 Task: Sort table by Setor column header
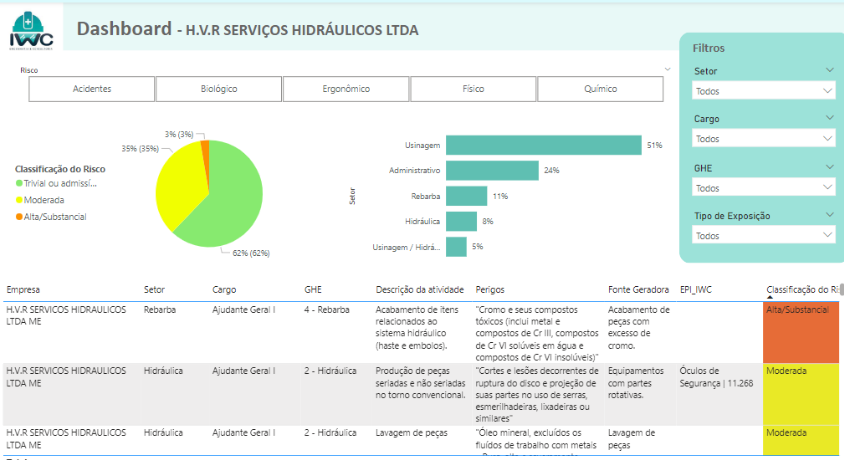tap(154, 289)
